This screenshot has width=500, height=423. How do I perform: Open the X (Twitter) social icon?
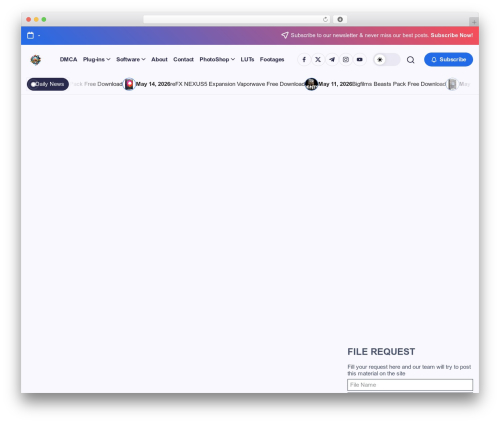pyautogui.click(x=318, y=60)
